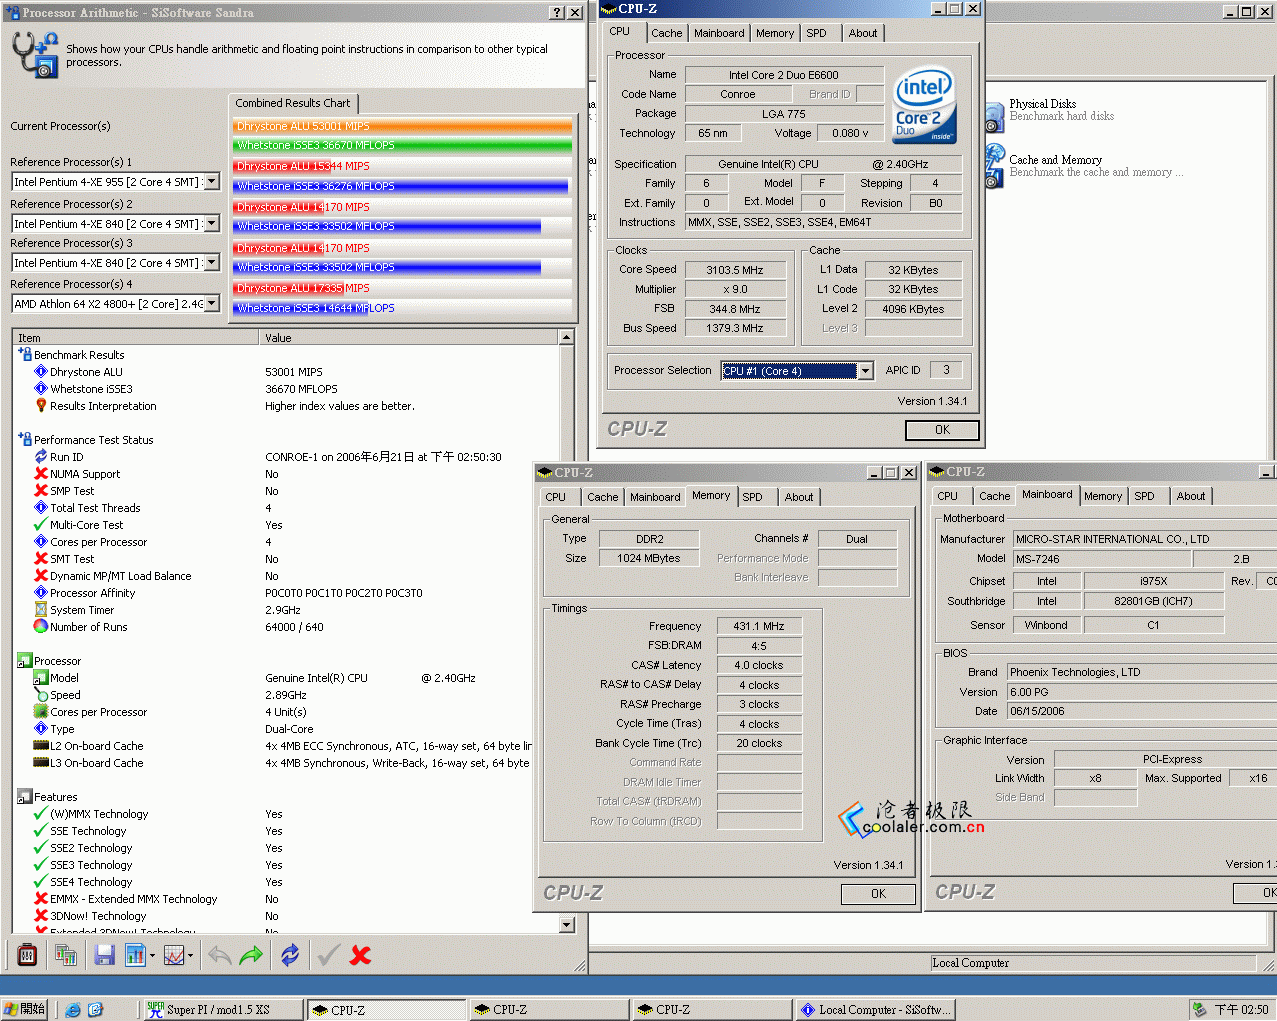
Task: Click scrollbar down arrow in results list
Action: (567, 925)
